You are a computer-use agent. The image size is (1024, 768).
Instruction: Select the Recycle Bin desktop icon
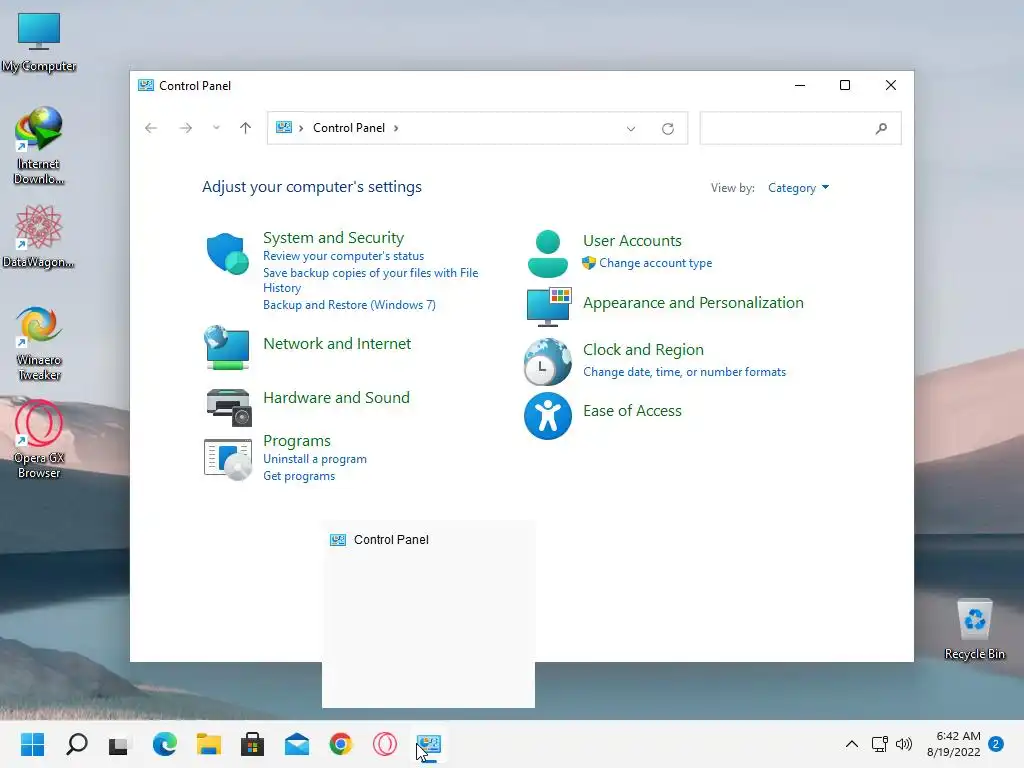pos(974,629)
